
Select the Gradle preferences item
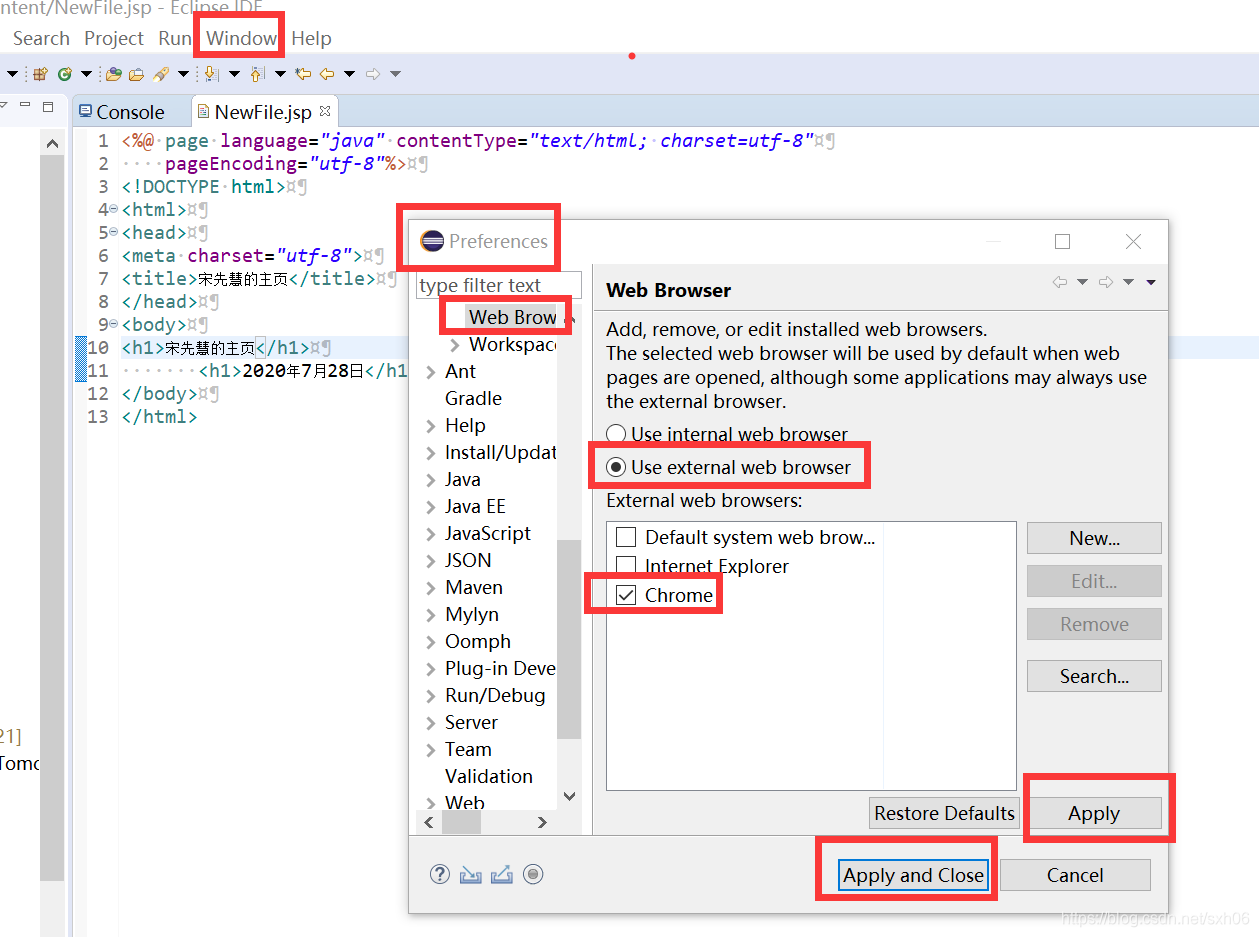473,398
